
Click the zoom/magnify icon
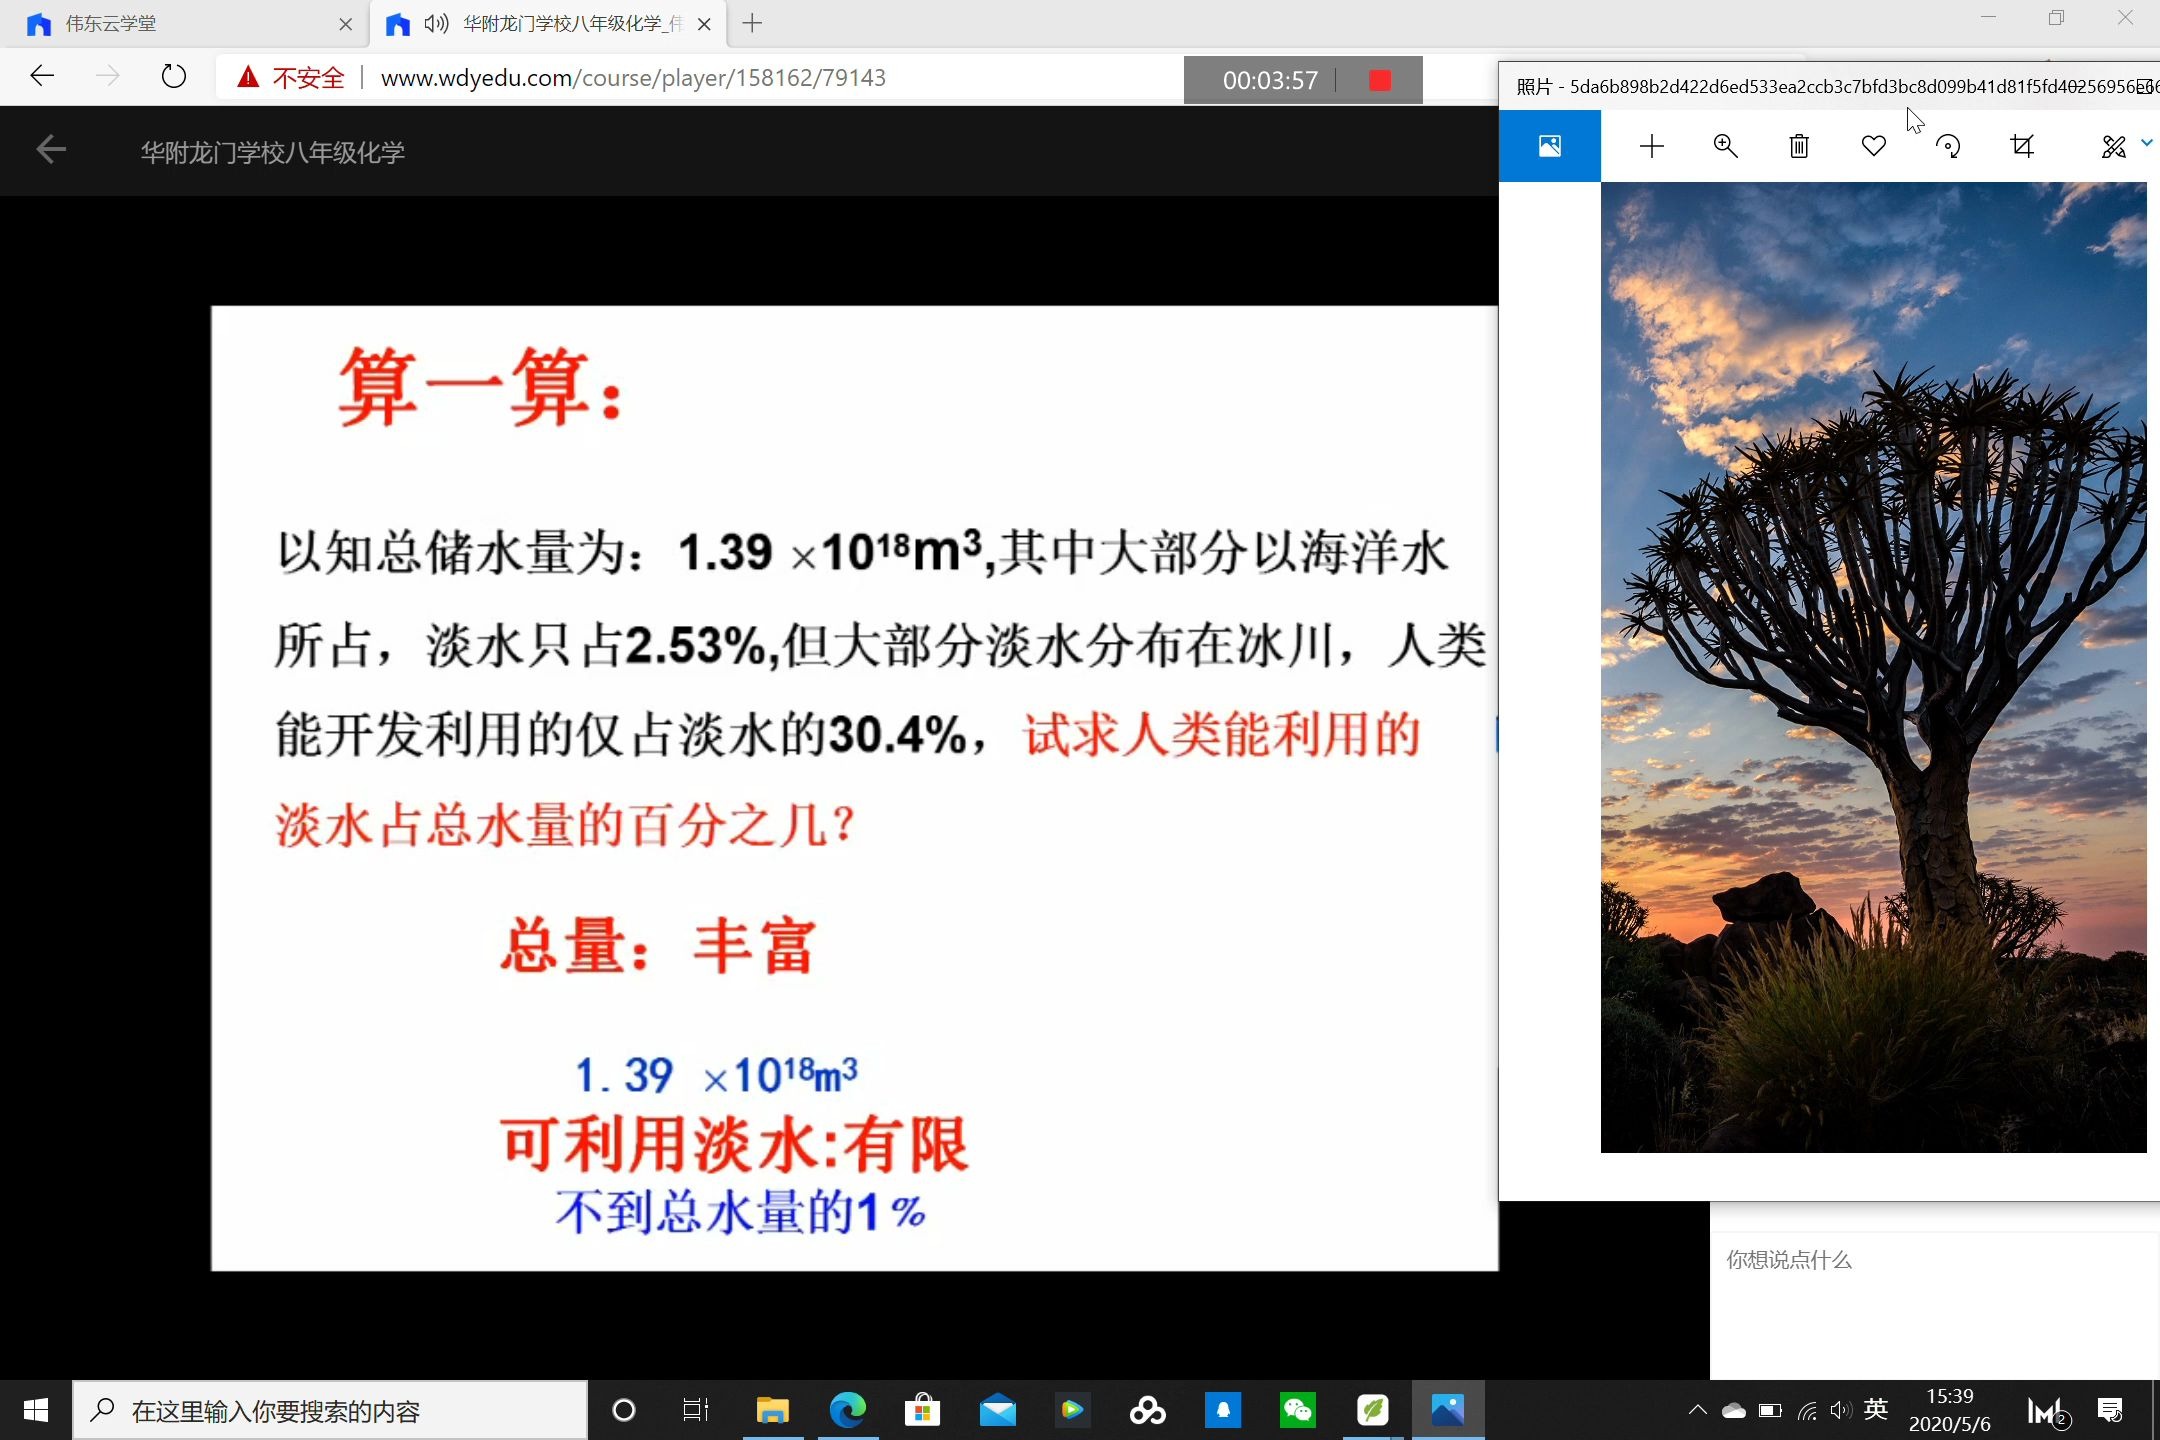pos(1724,146)
